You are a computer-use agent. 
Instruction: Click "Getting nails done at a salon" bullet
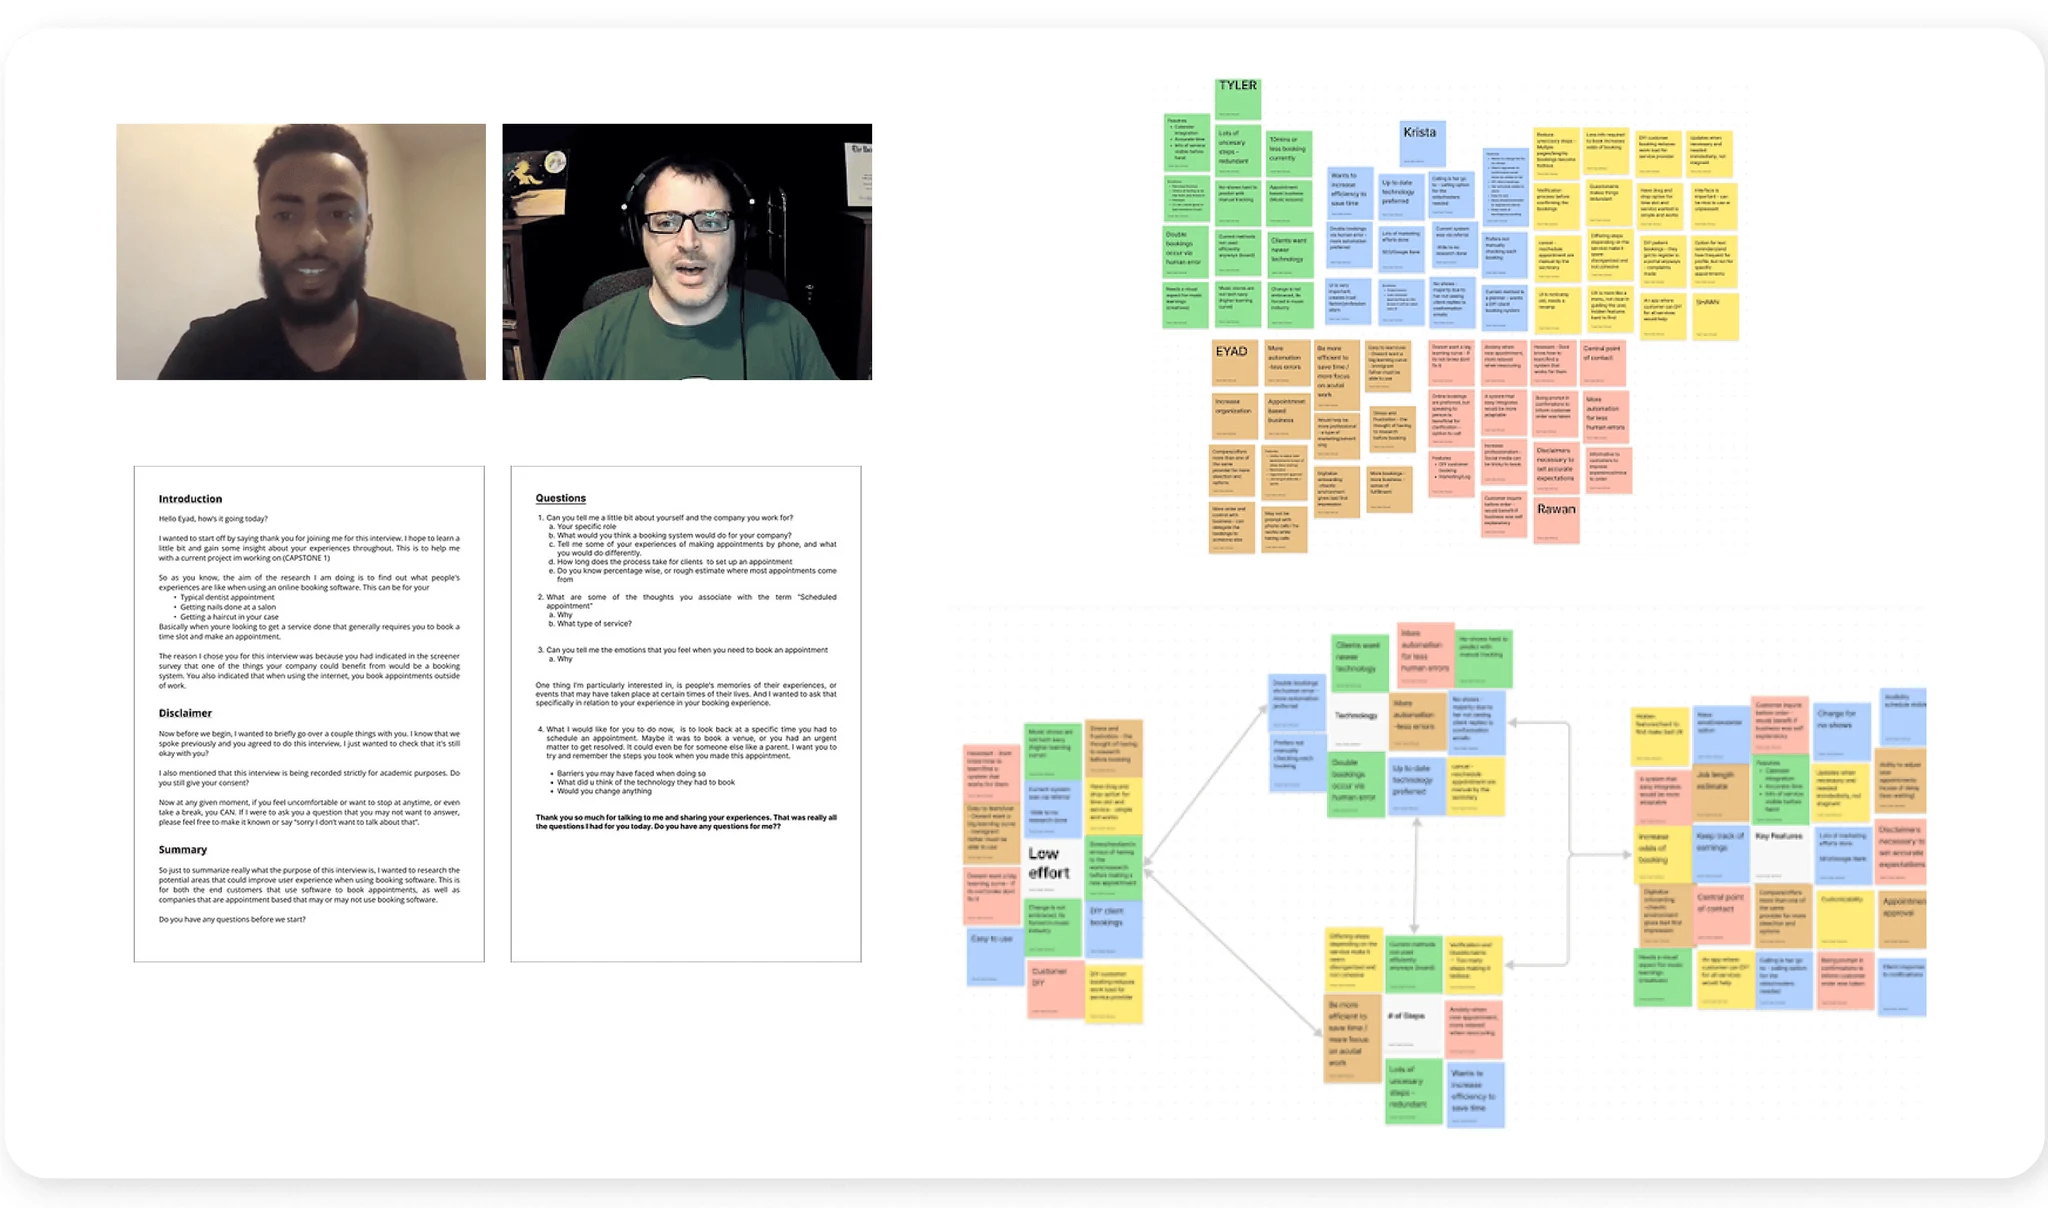[x=227, y=607]
